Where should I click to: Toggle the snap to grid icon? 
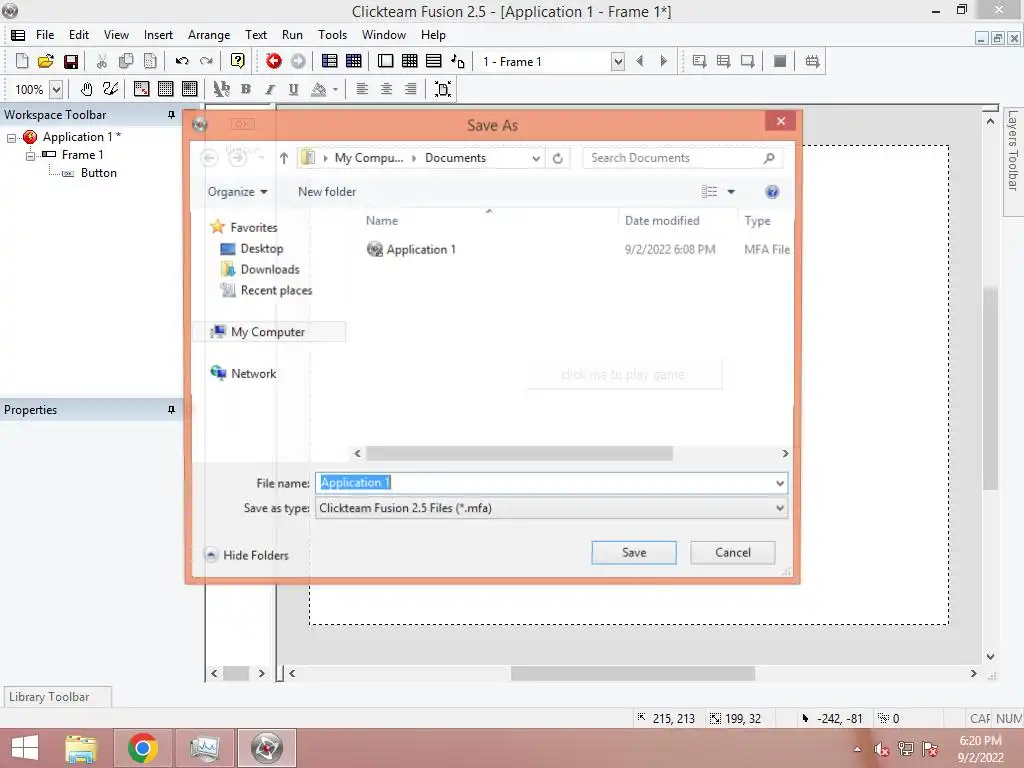[x=190, y=89]
